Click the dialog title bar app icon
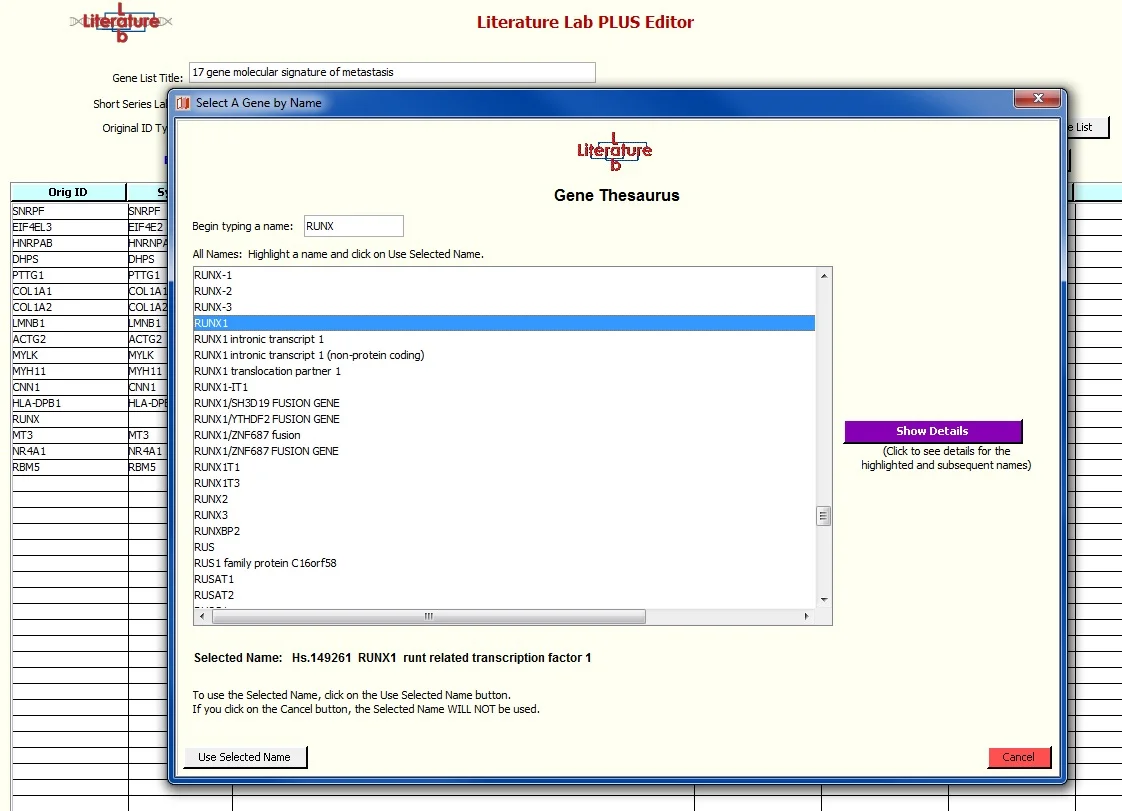 [x=183, y=103]
